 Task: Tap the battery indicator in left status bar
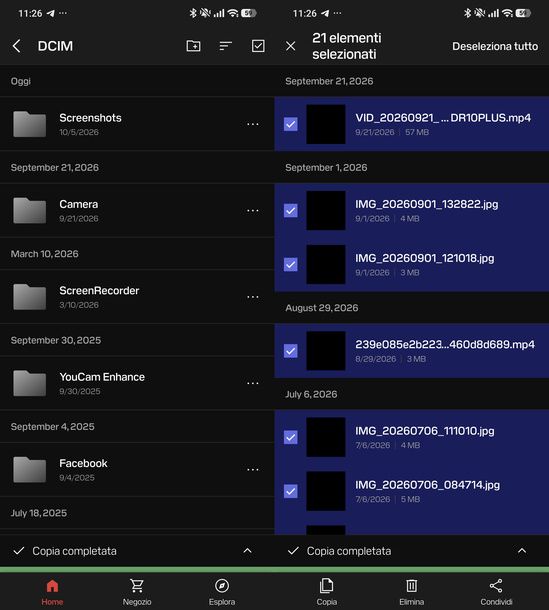248,13
